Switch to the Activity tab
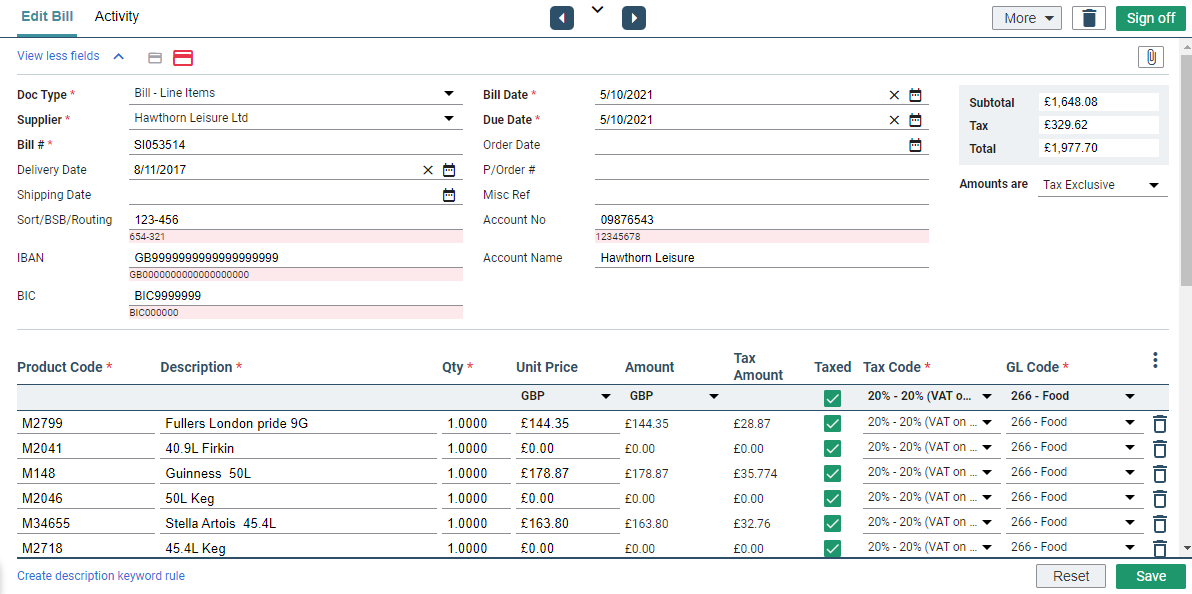The image size is (1192, 594). pos(117,17)
